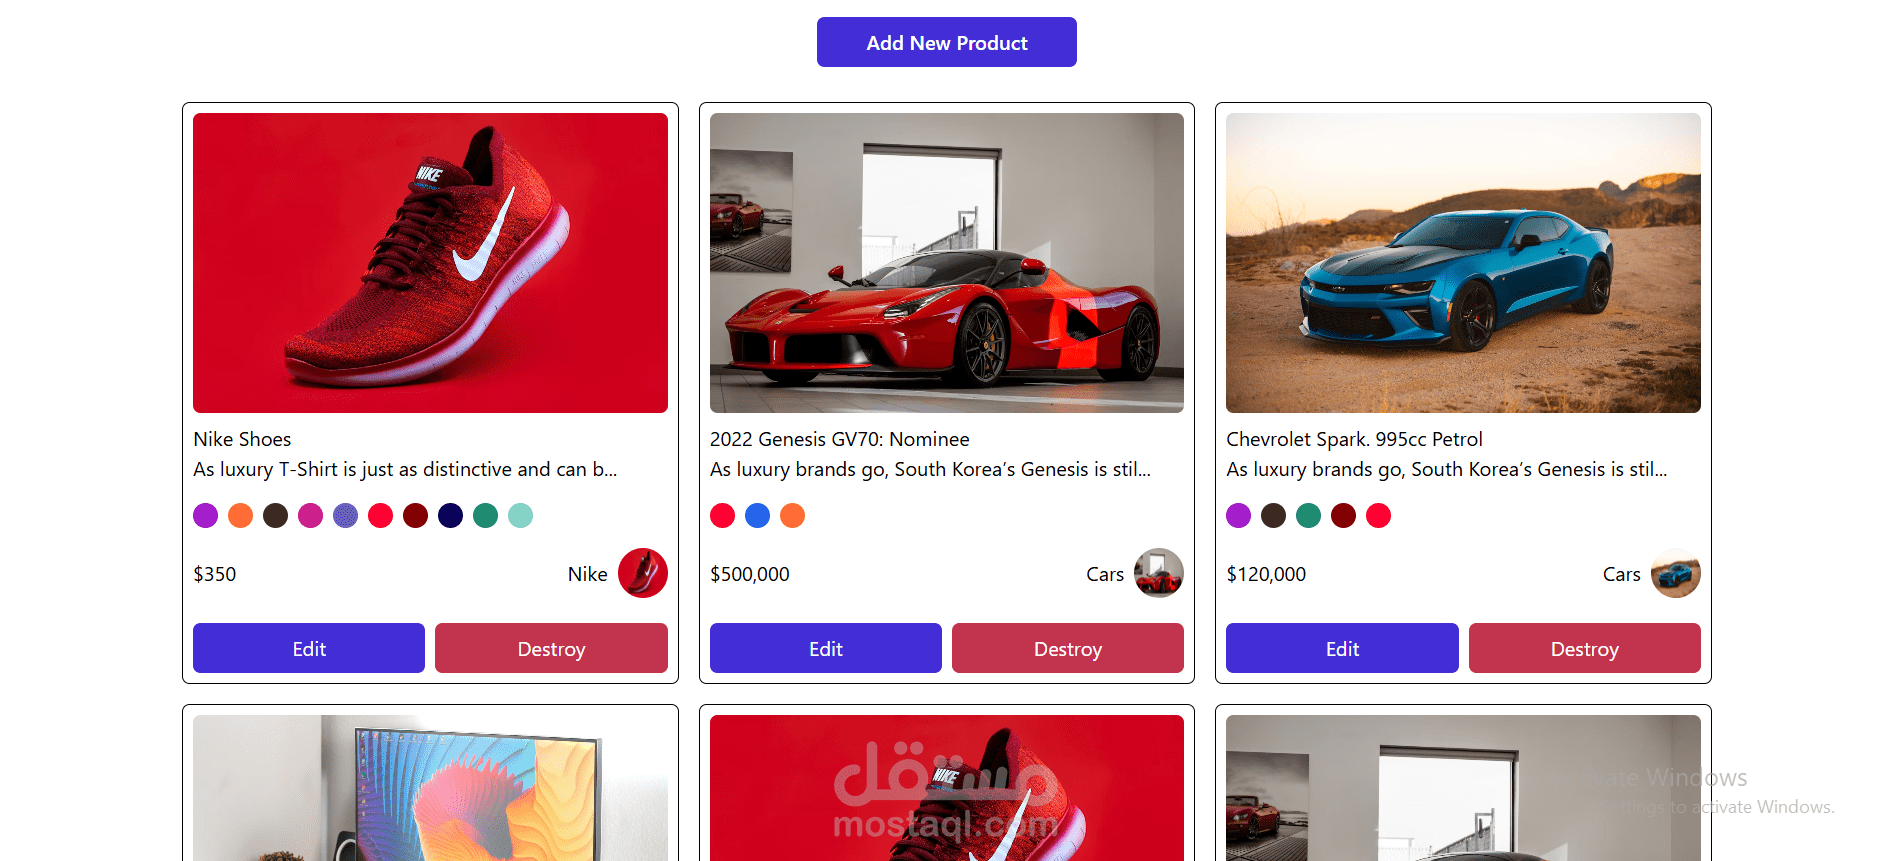Click the Add New Product button
This screenshot has width=1892, height=861.
click(x=946, y=42)
